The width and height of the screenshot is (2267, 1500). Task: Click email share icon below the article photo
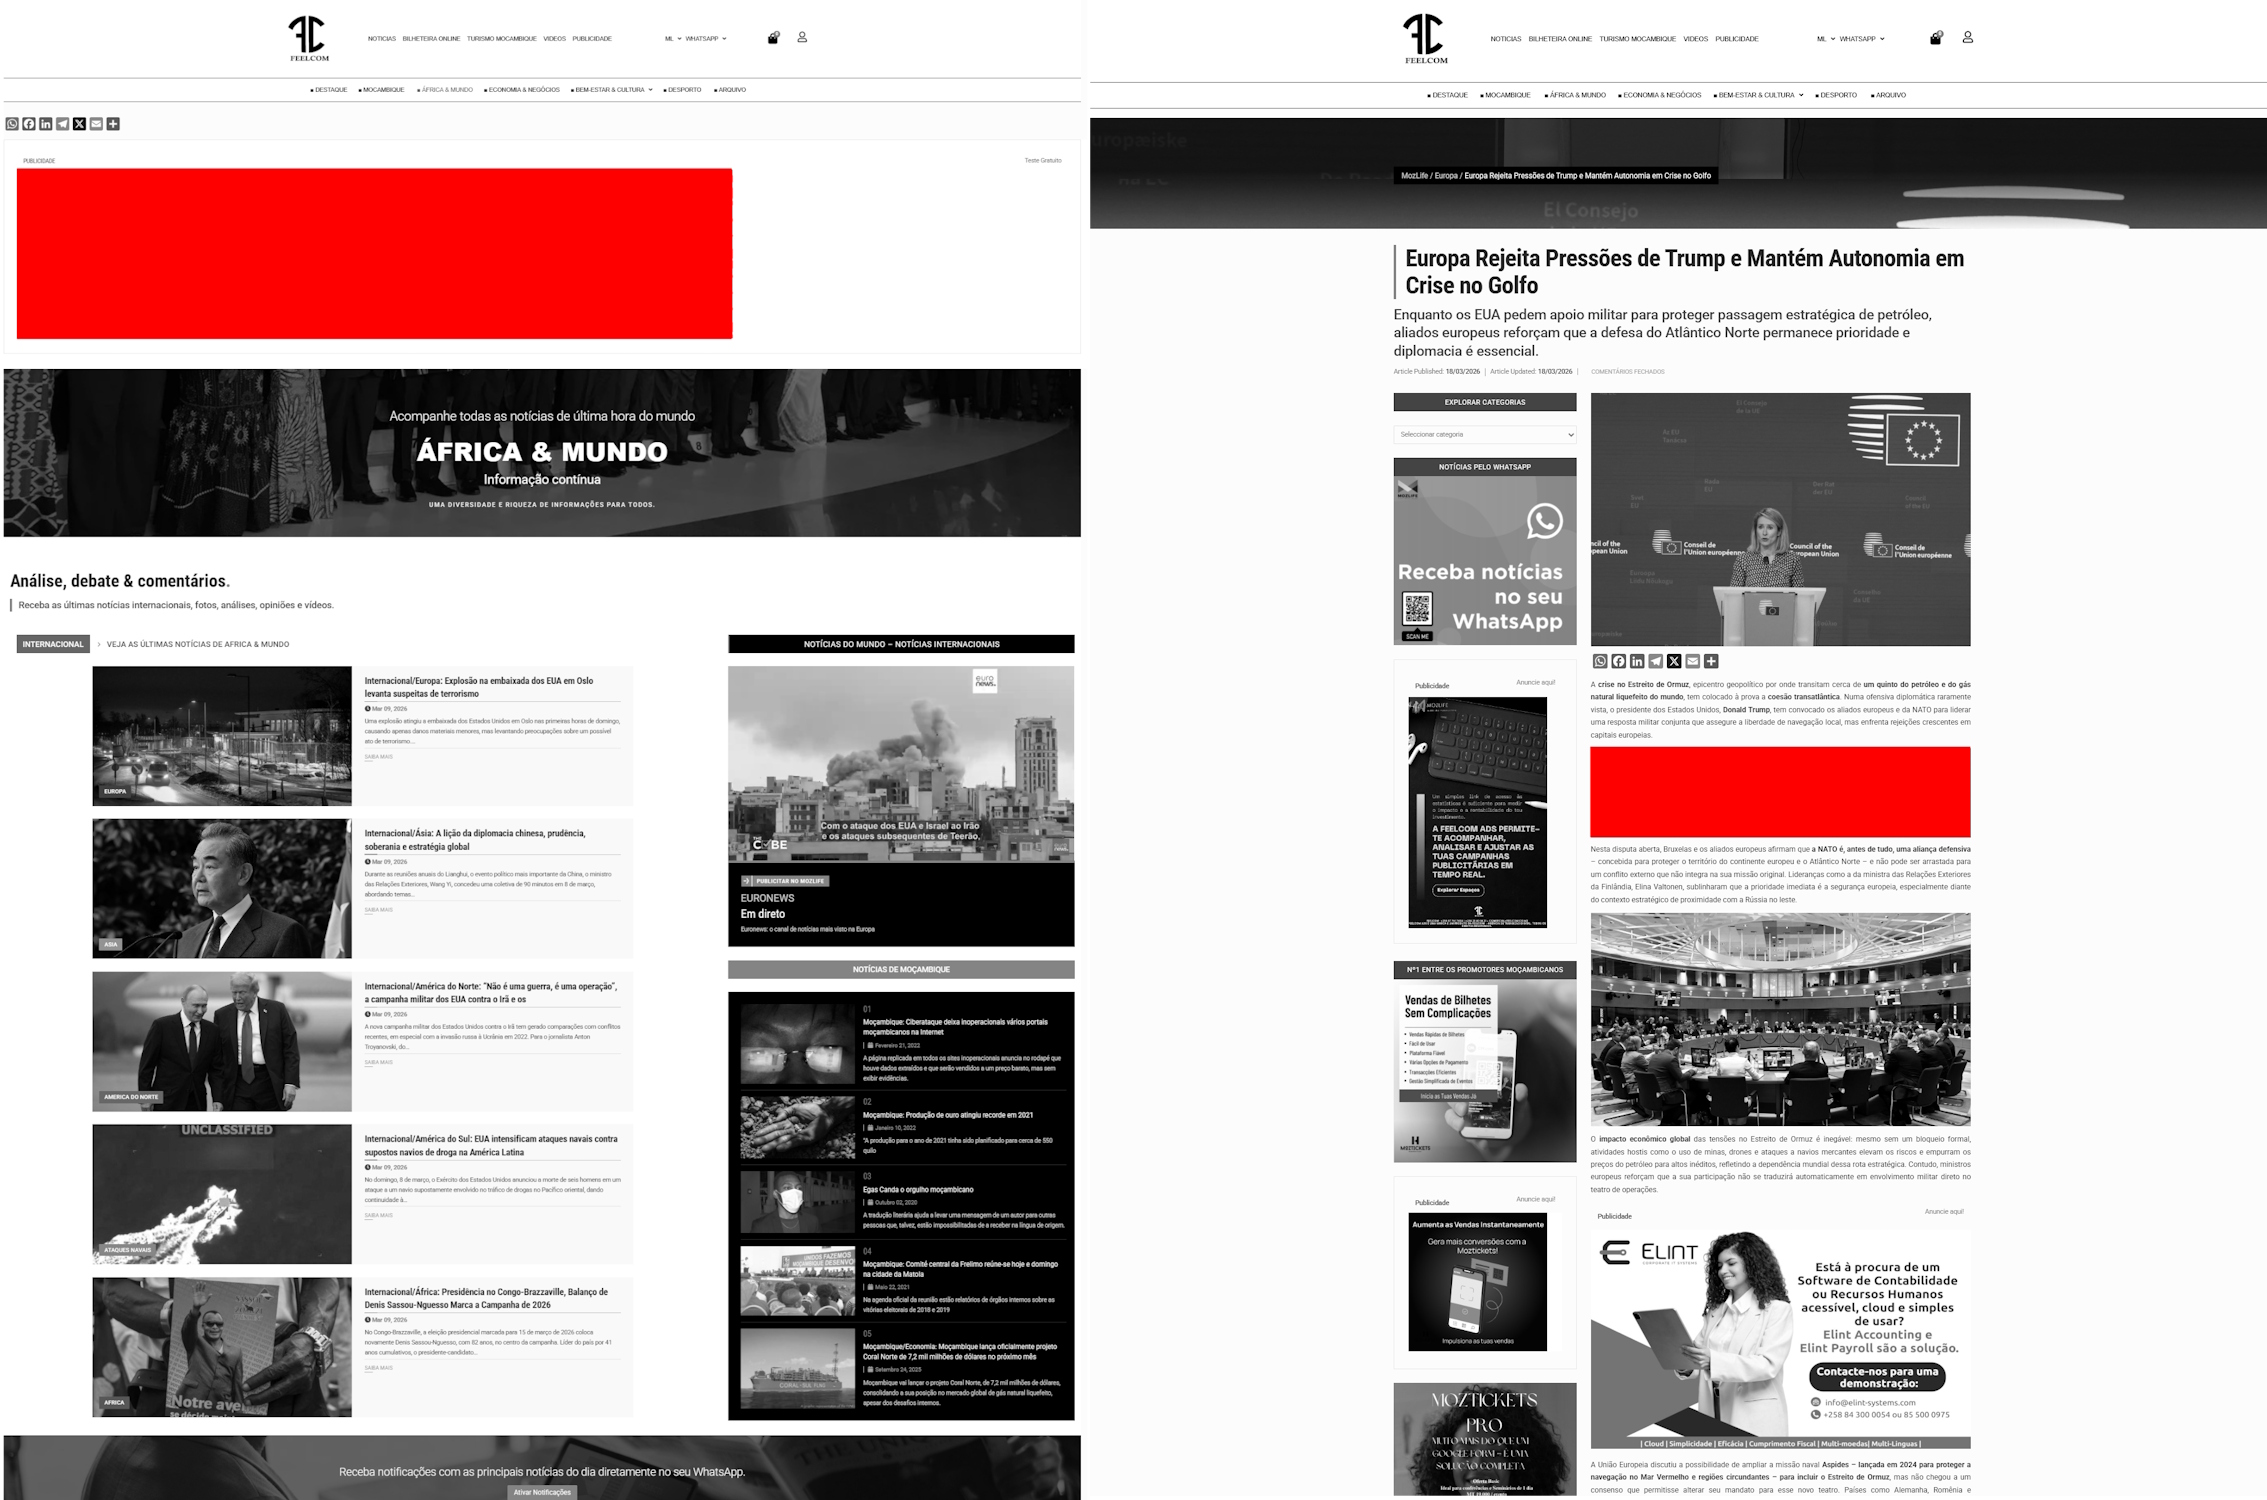[1692, 661]
